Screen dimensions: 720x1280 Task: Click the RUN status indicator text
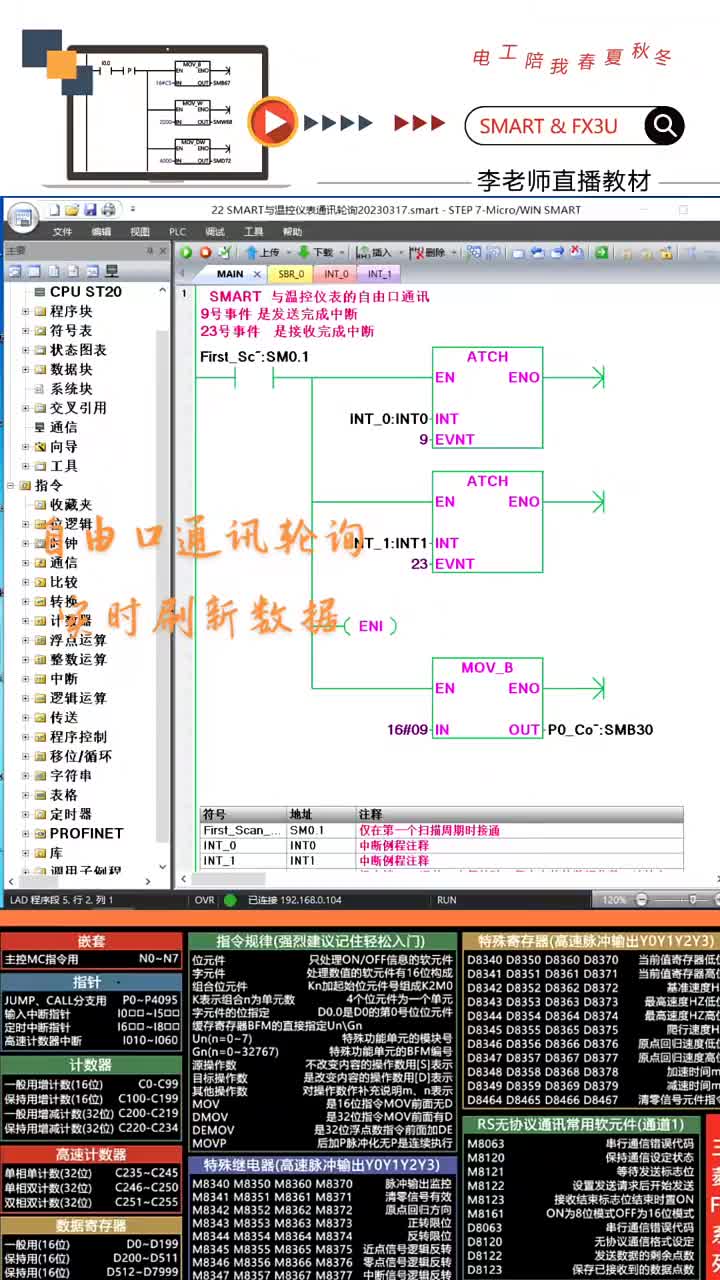pyautogui.click(x=447, y=900)
